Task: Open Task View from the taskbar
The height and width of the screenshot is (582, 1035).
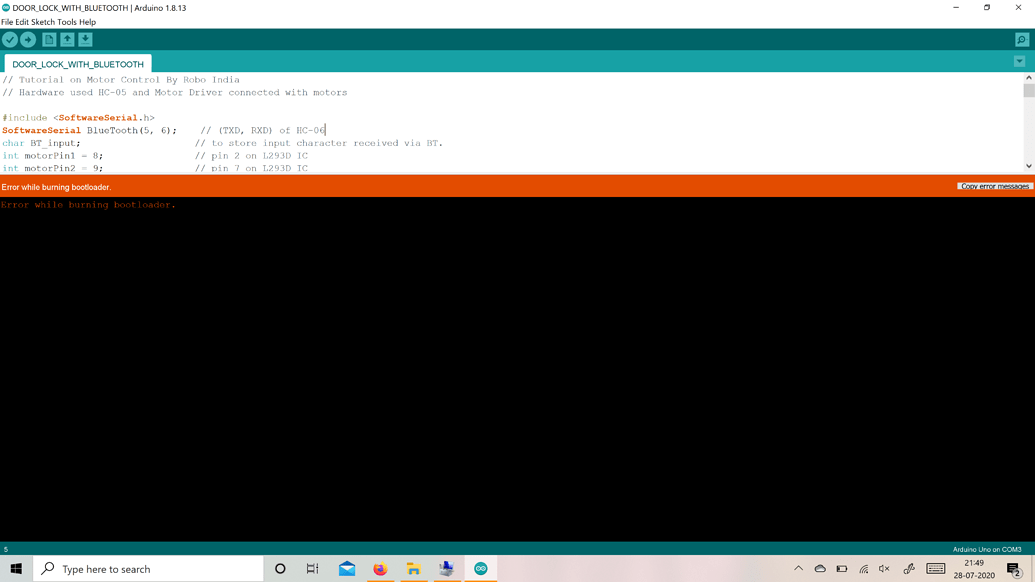Action: [x=312, y=568]
